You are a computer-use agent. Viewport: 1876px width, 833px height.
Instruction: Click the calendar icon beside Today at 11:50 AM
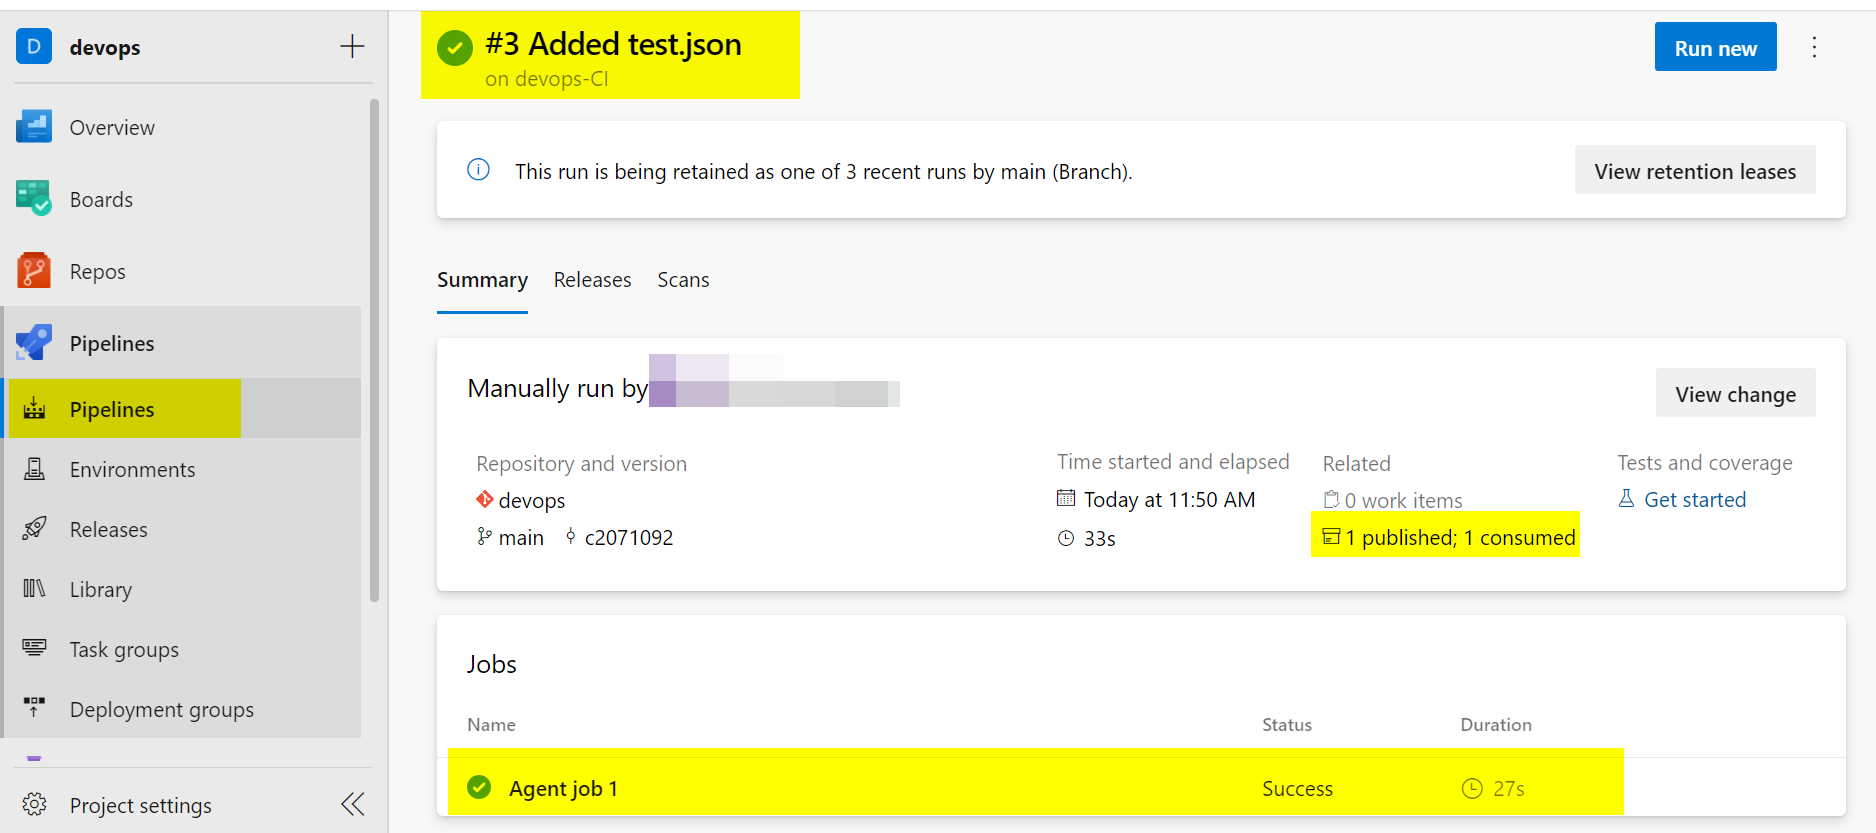tap(1066, 498)
